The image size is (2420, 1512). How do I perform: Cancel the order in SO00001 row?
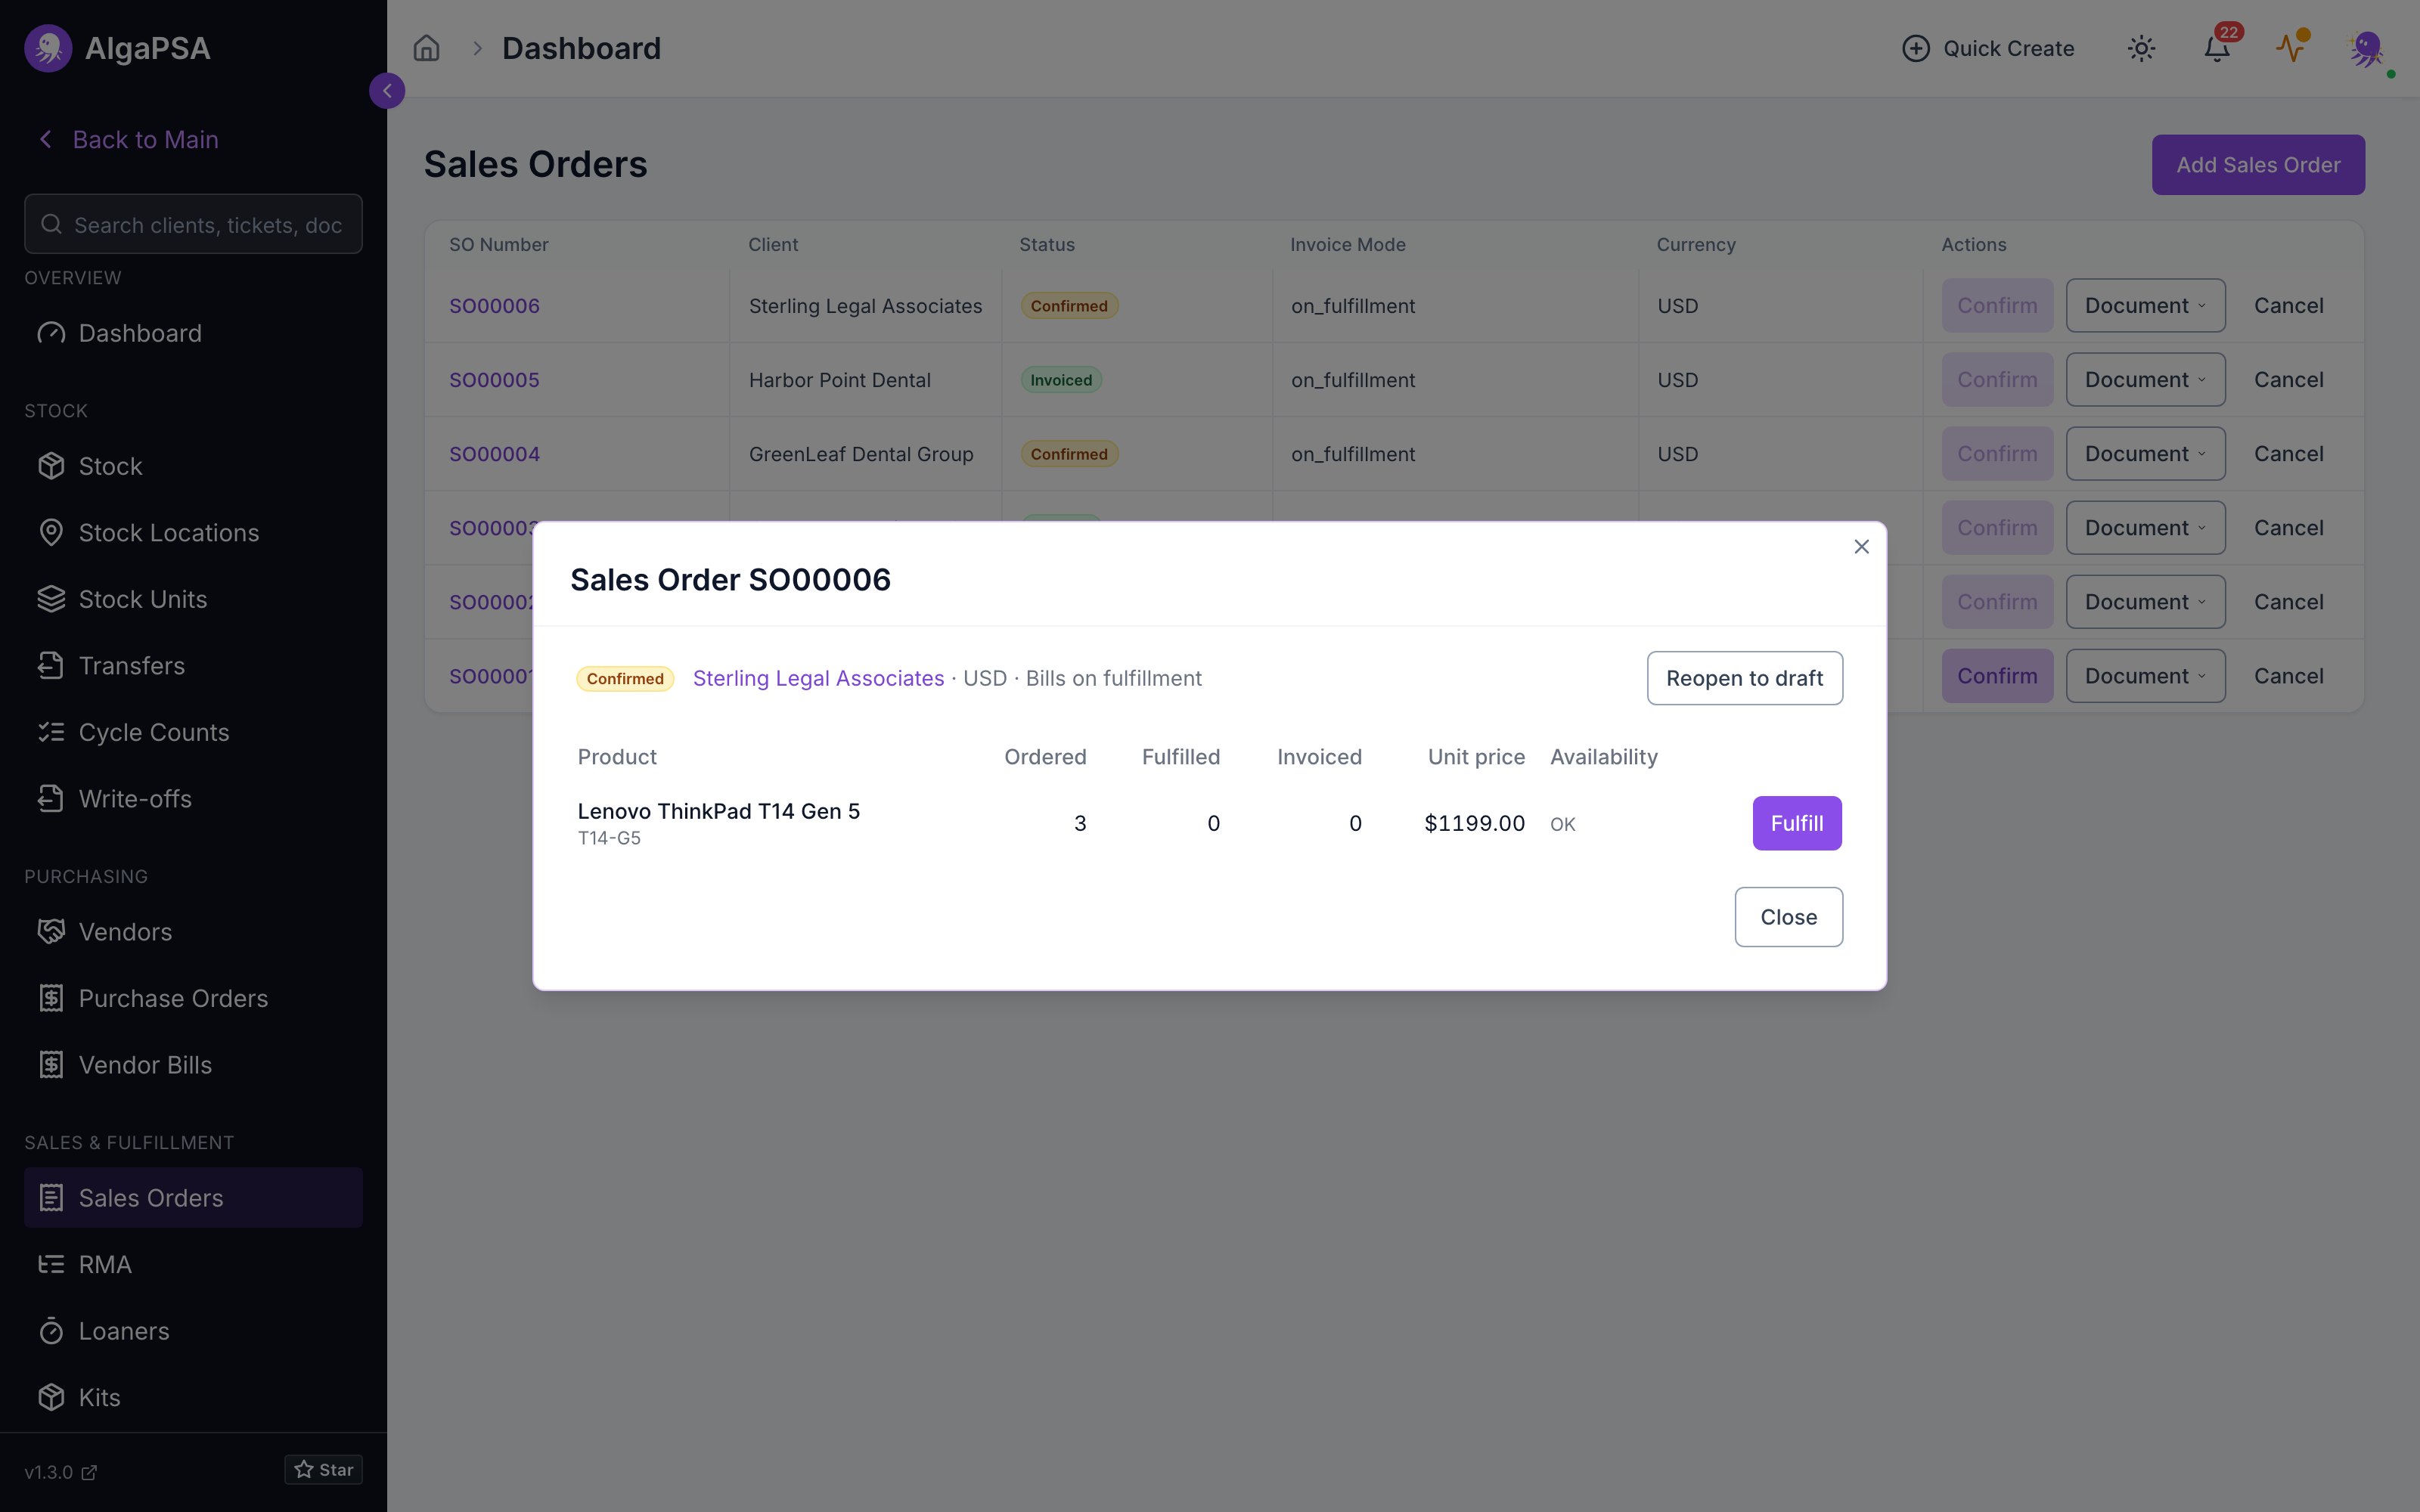[2288, 676]
